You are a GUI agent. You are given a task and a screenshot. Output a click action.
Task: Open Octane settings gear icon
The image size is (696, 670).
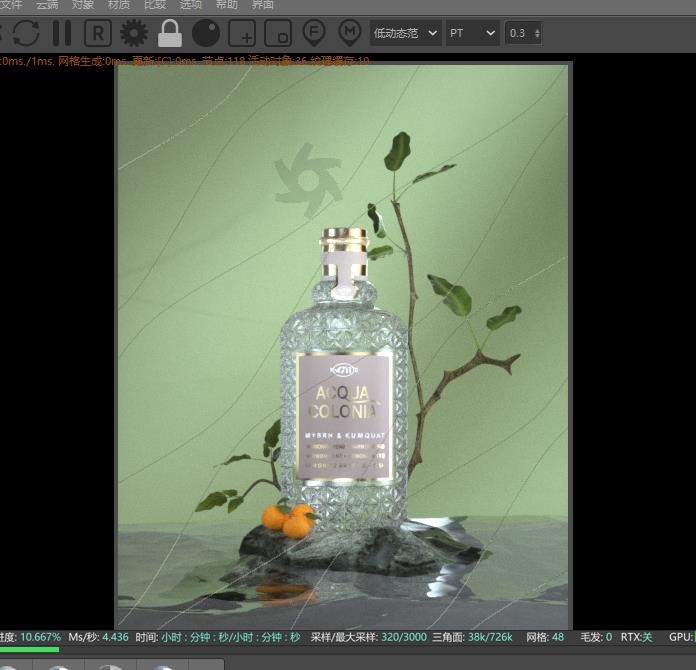click(134, 33)
